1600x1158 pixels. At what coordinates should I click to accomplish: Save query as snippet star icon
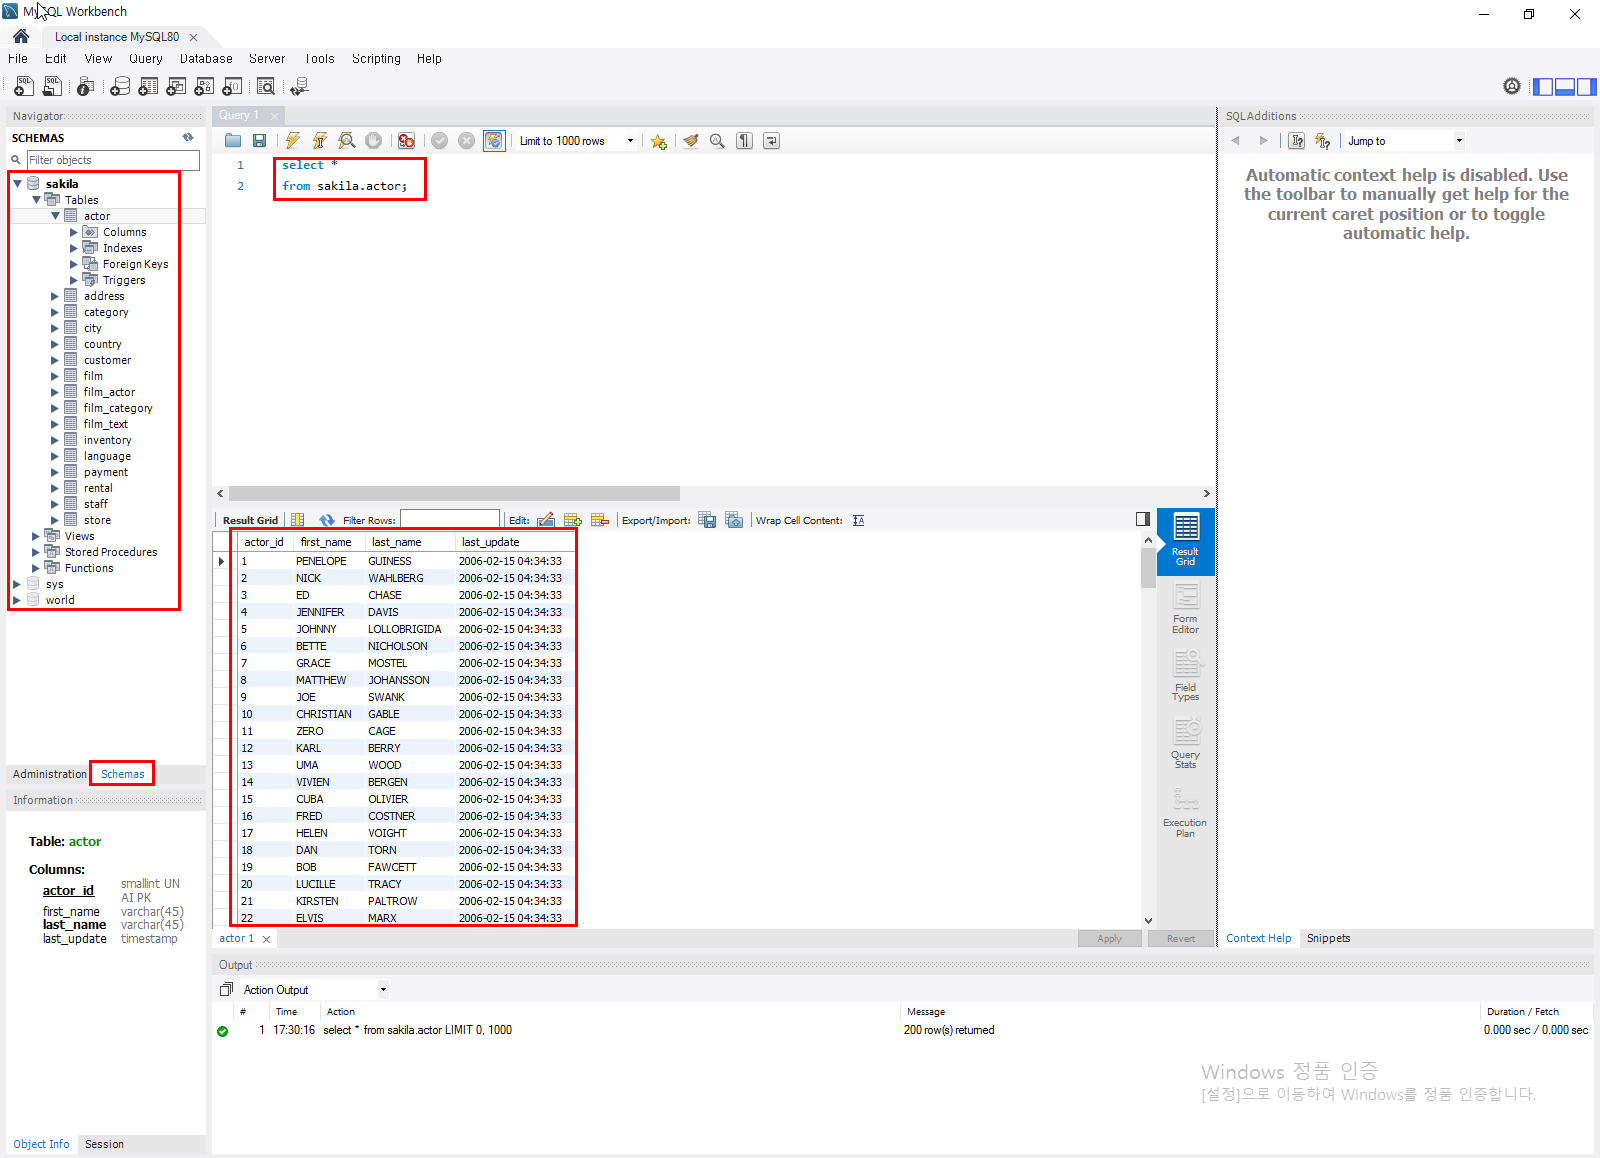click(x=658, y=141)
